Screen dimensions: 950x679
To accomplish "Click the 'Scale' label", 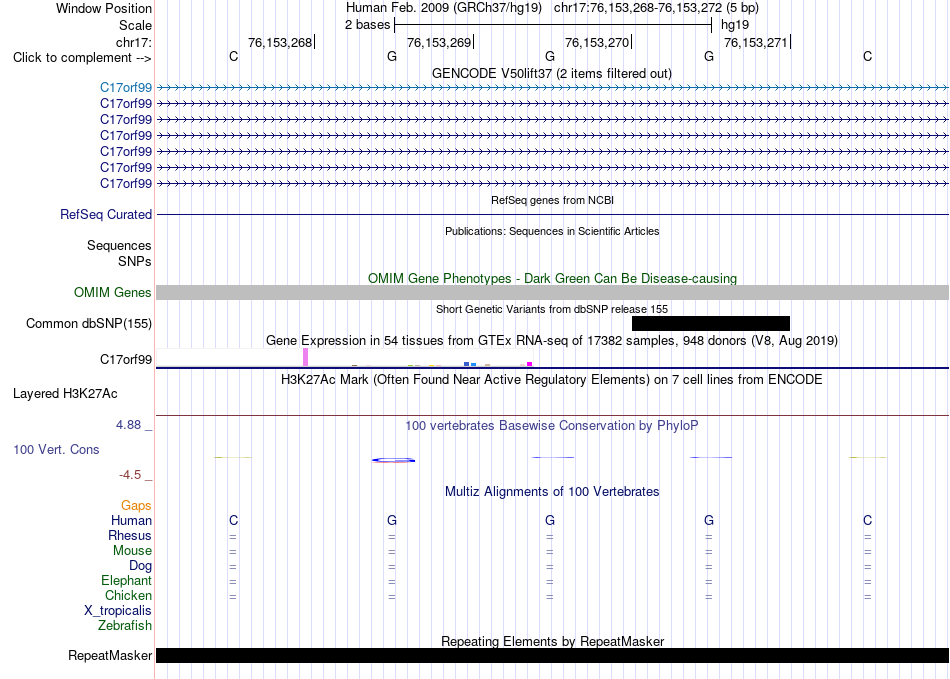I will coord(135,25).
